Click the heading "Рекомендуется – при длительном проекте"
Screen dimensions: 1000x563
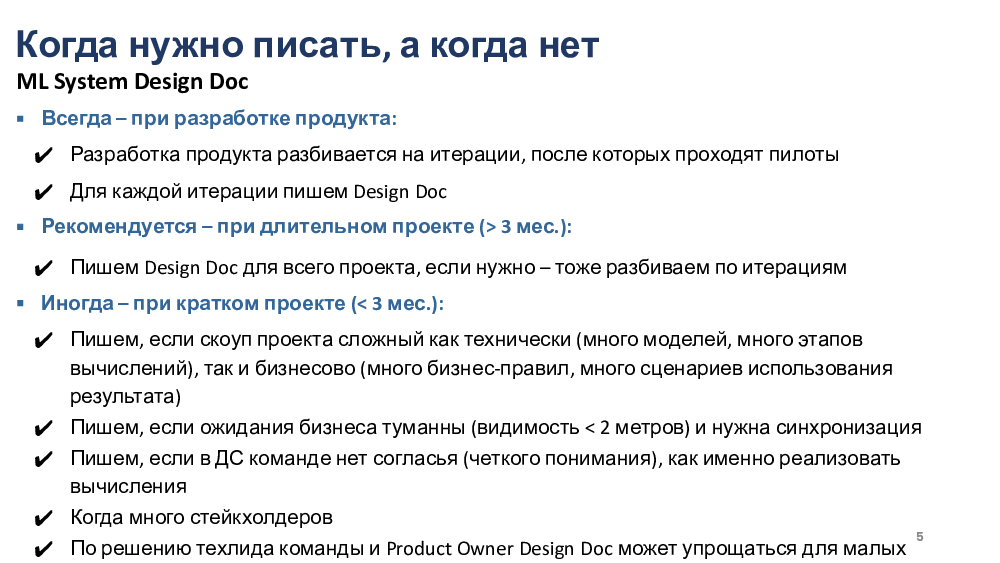click(306, 227)
